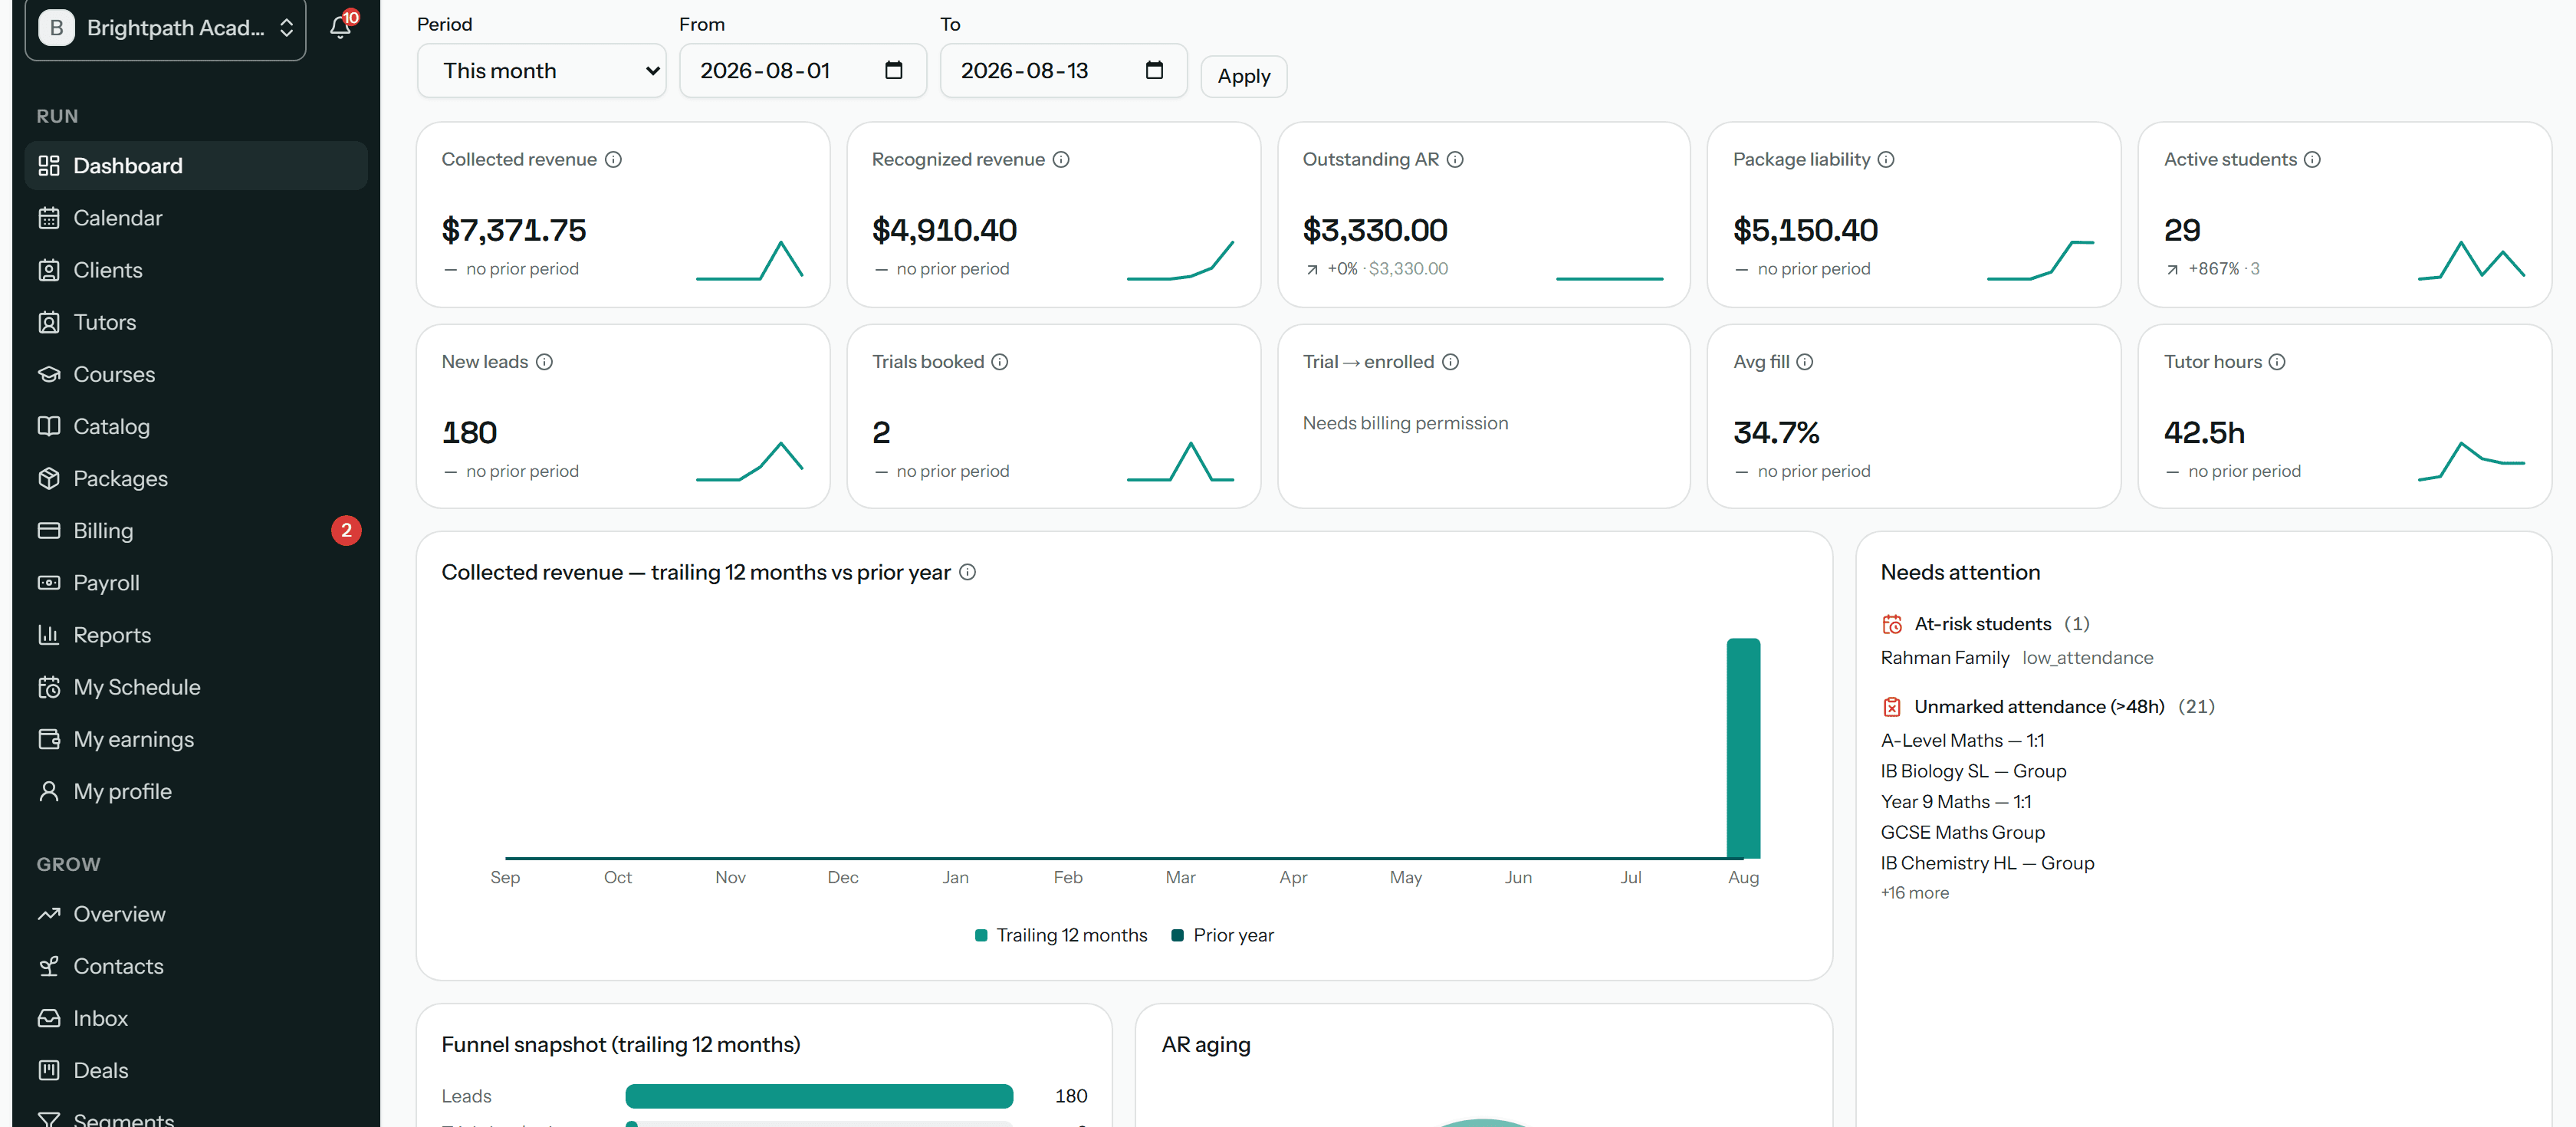Click the Unmarked attendance clipboard icon
The height and width of the screenshot is (1127, 2576).
(1892, 707)
